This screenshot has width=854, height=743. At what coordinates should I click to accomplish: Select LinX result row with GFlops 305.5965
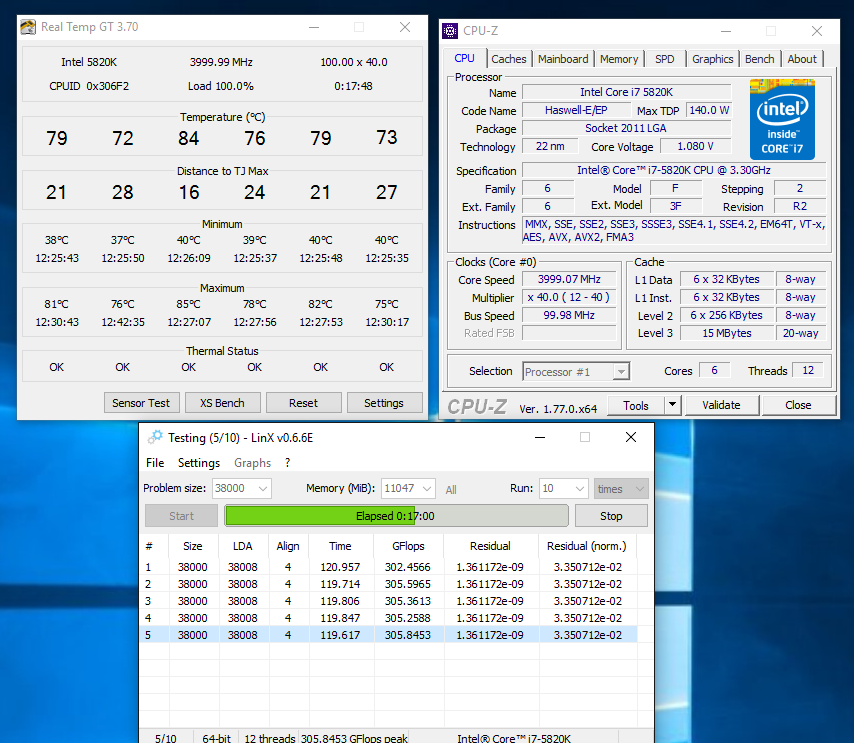[x=388, y=584]
